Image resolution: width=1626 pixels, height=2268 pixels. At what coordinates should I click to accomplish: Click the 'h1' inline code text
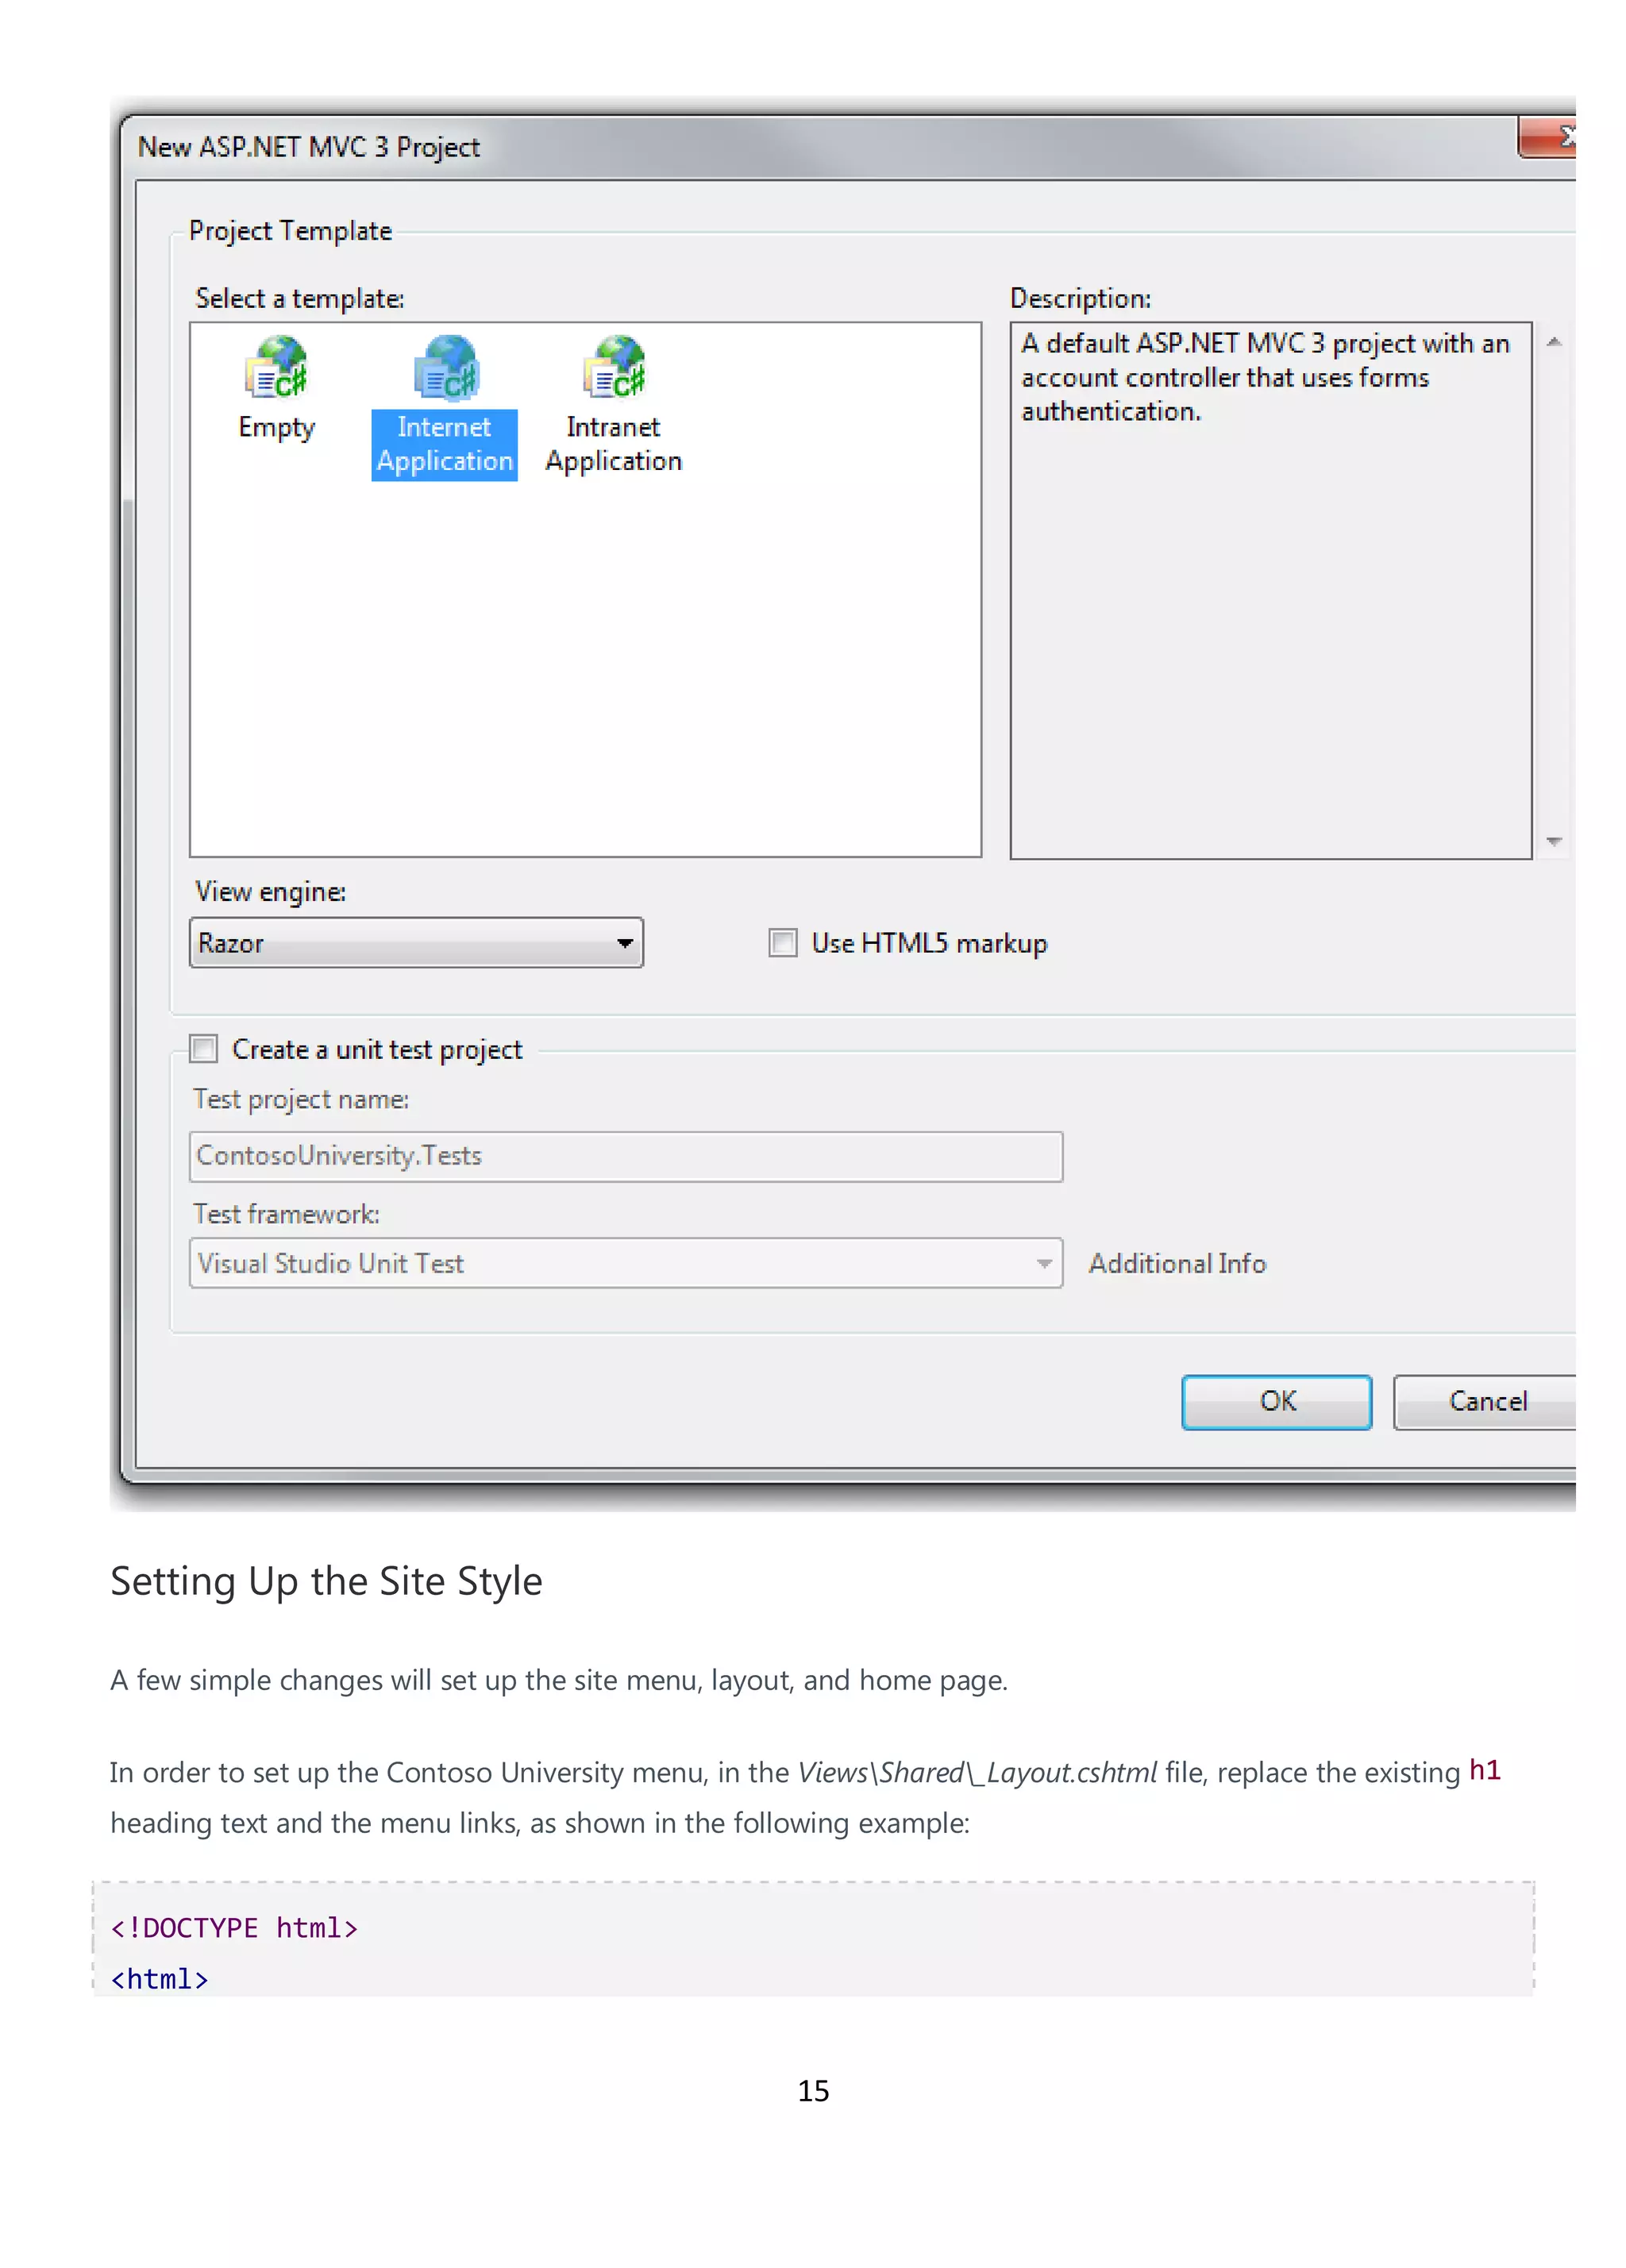click(1485, 1771)
